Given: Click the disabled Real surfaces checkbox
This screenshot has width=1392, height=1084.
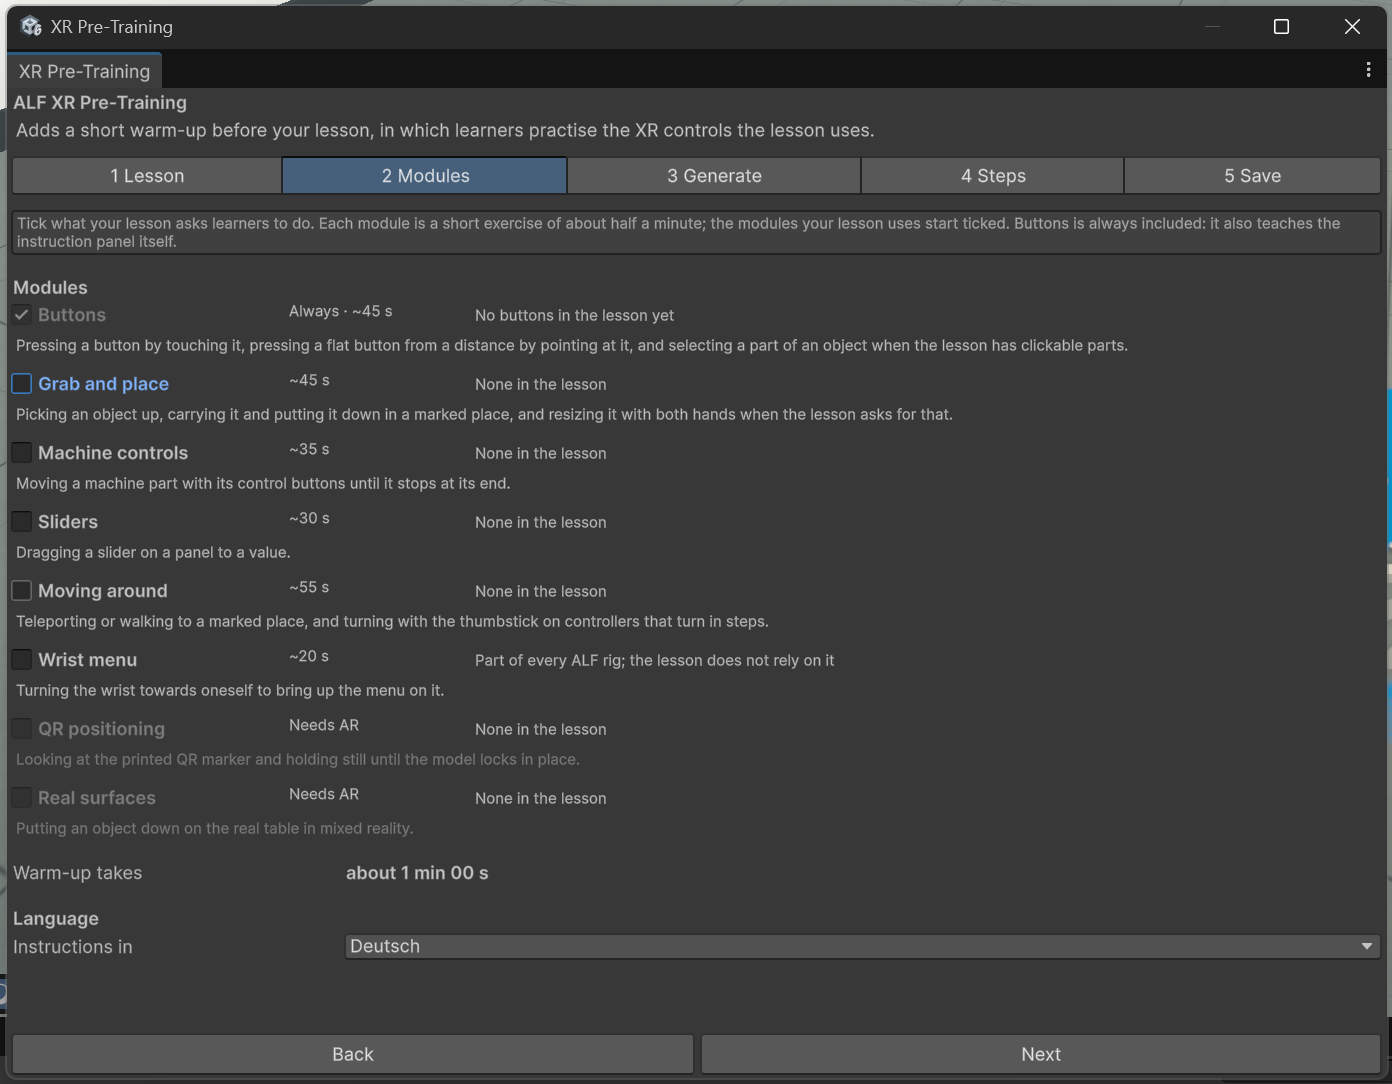Looking at the screenshot, I should click(x=21, y=798).
